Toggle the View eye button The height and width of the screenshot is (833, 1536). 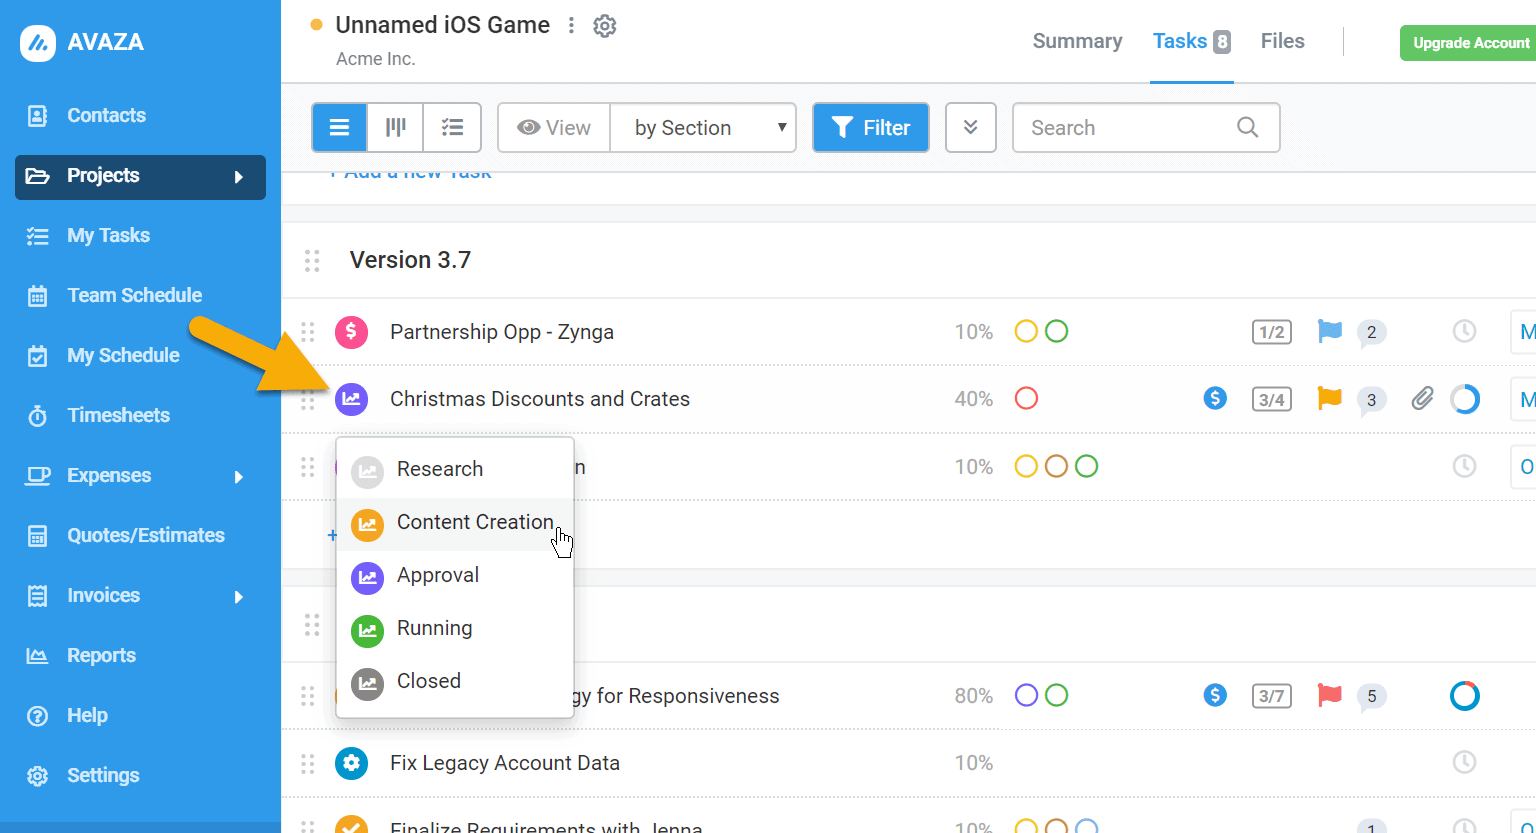click(553, 127)
